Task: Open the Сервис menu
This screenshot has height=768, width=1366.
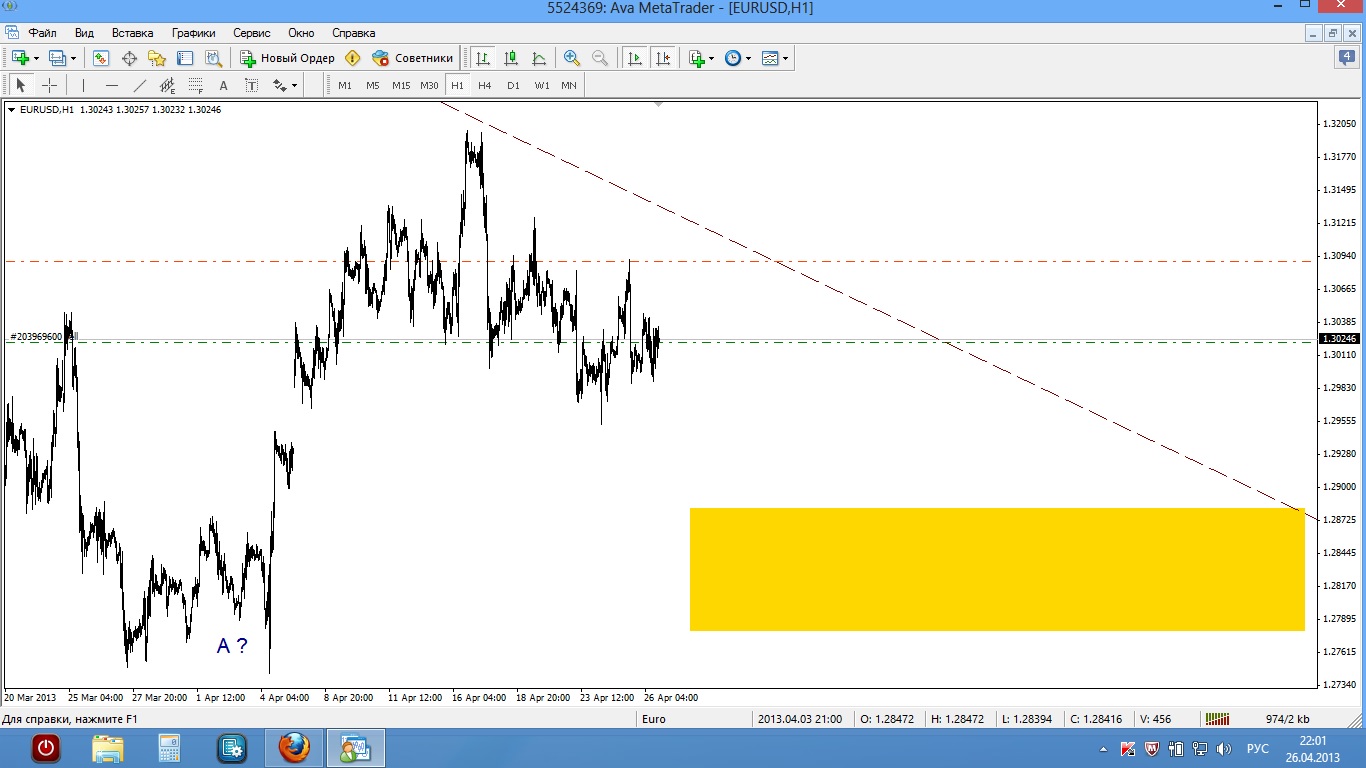Action: click(251, 33)
